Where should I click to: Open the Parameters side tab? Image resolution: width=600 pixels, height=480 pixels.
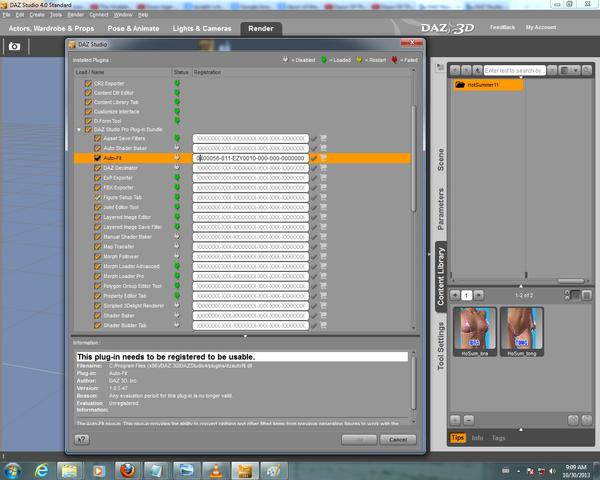coord(440,209)
